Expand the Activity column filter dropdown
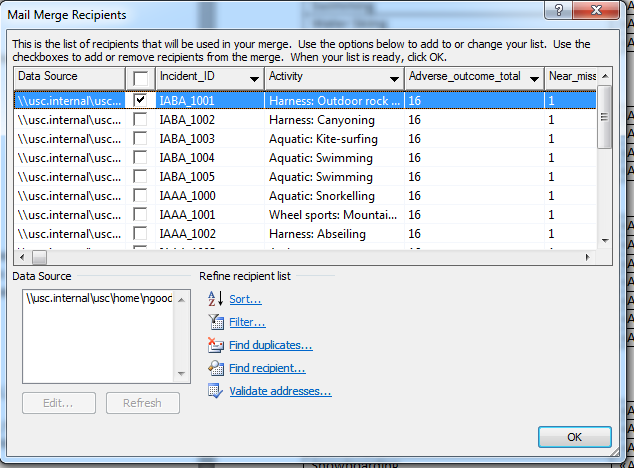Screen dimensions: 634x468 [x=394, y=77]
